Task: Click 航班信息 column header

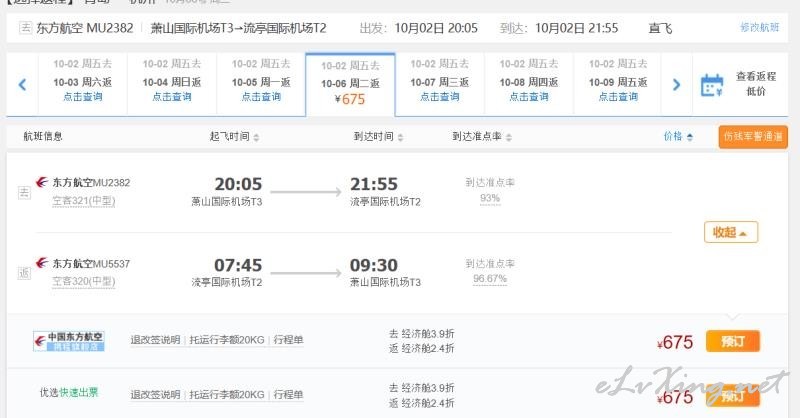Action: click(43, 136)
